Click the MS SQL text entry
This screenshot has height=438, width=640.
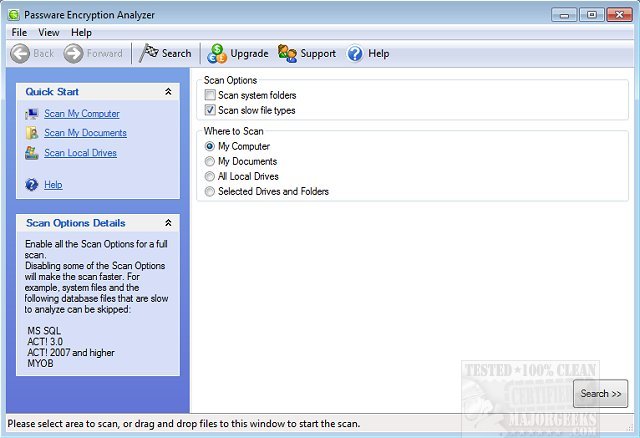tap(44, 331)
